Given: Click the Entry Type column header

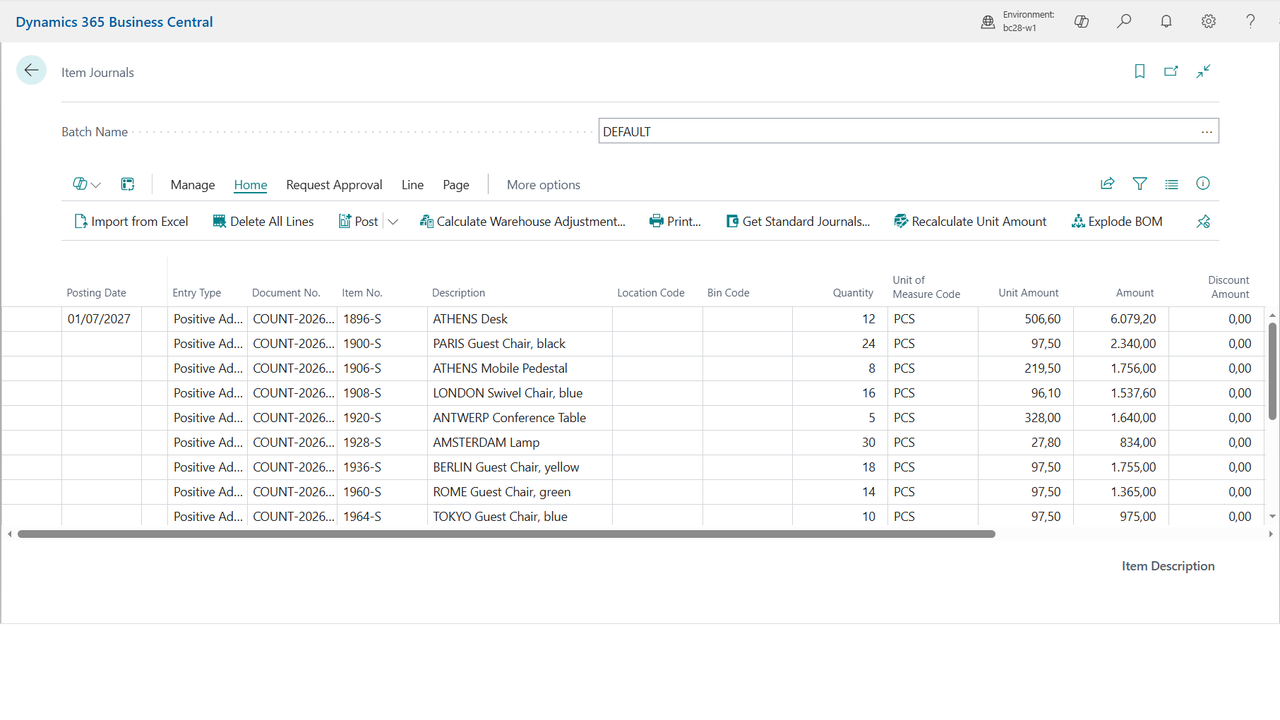Looking at the screenshot, I should (197, 293).
